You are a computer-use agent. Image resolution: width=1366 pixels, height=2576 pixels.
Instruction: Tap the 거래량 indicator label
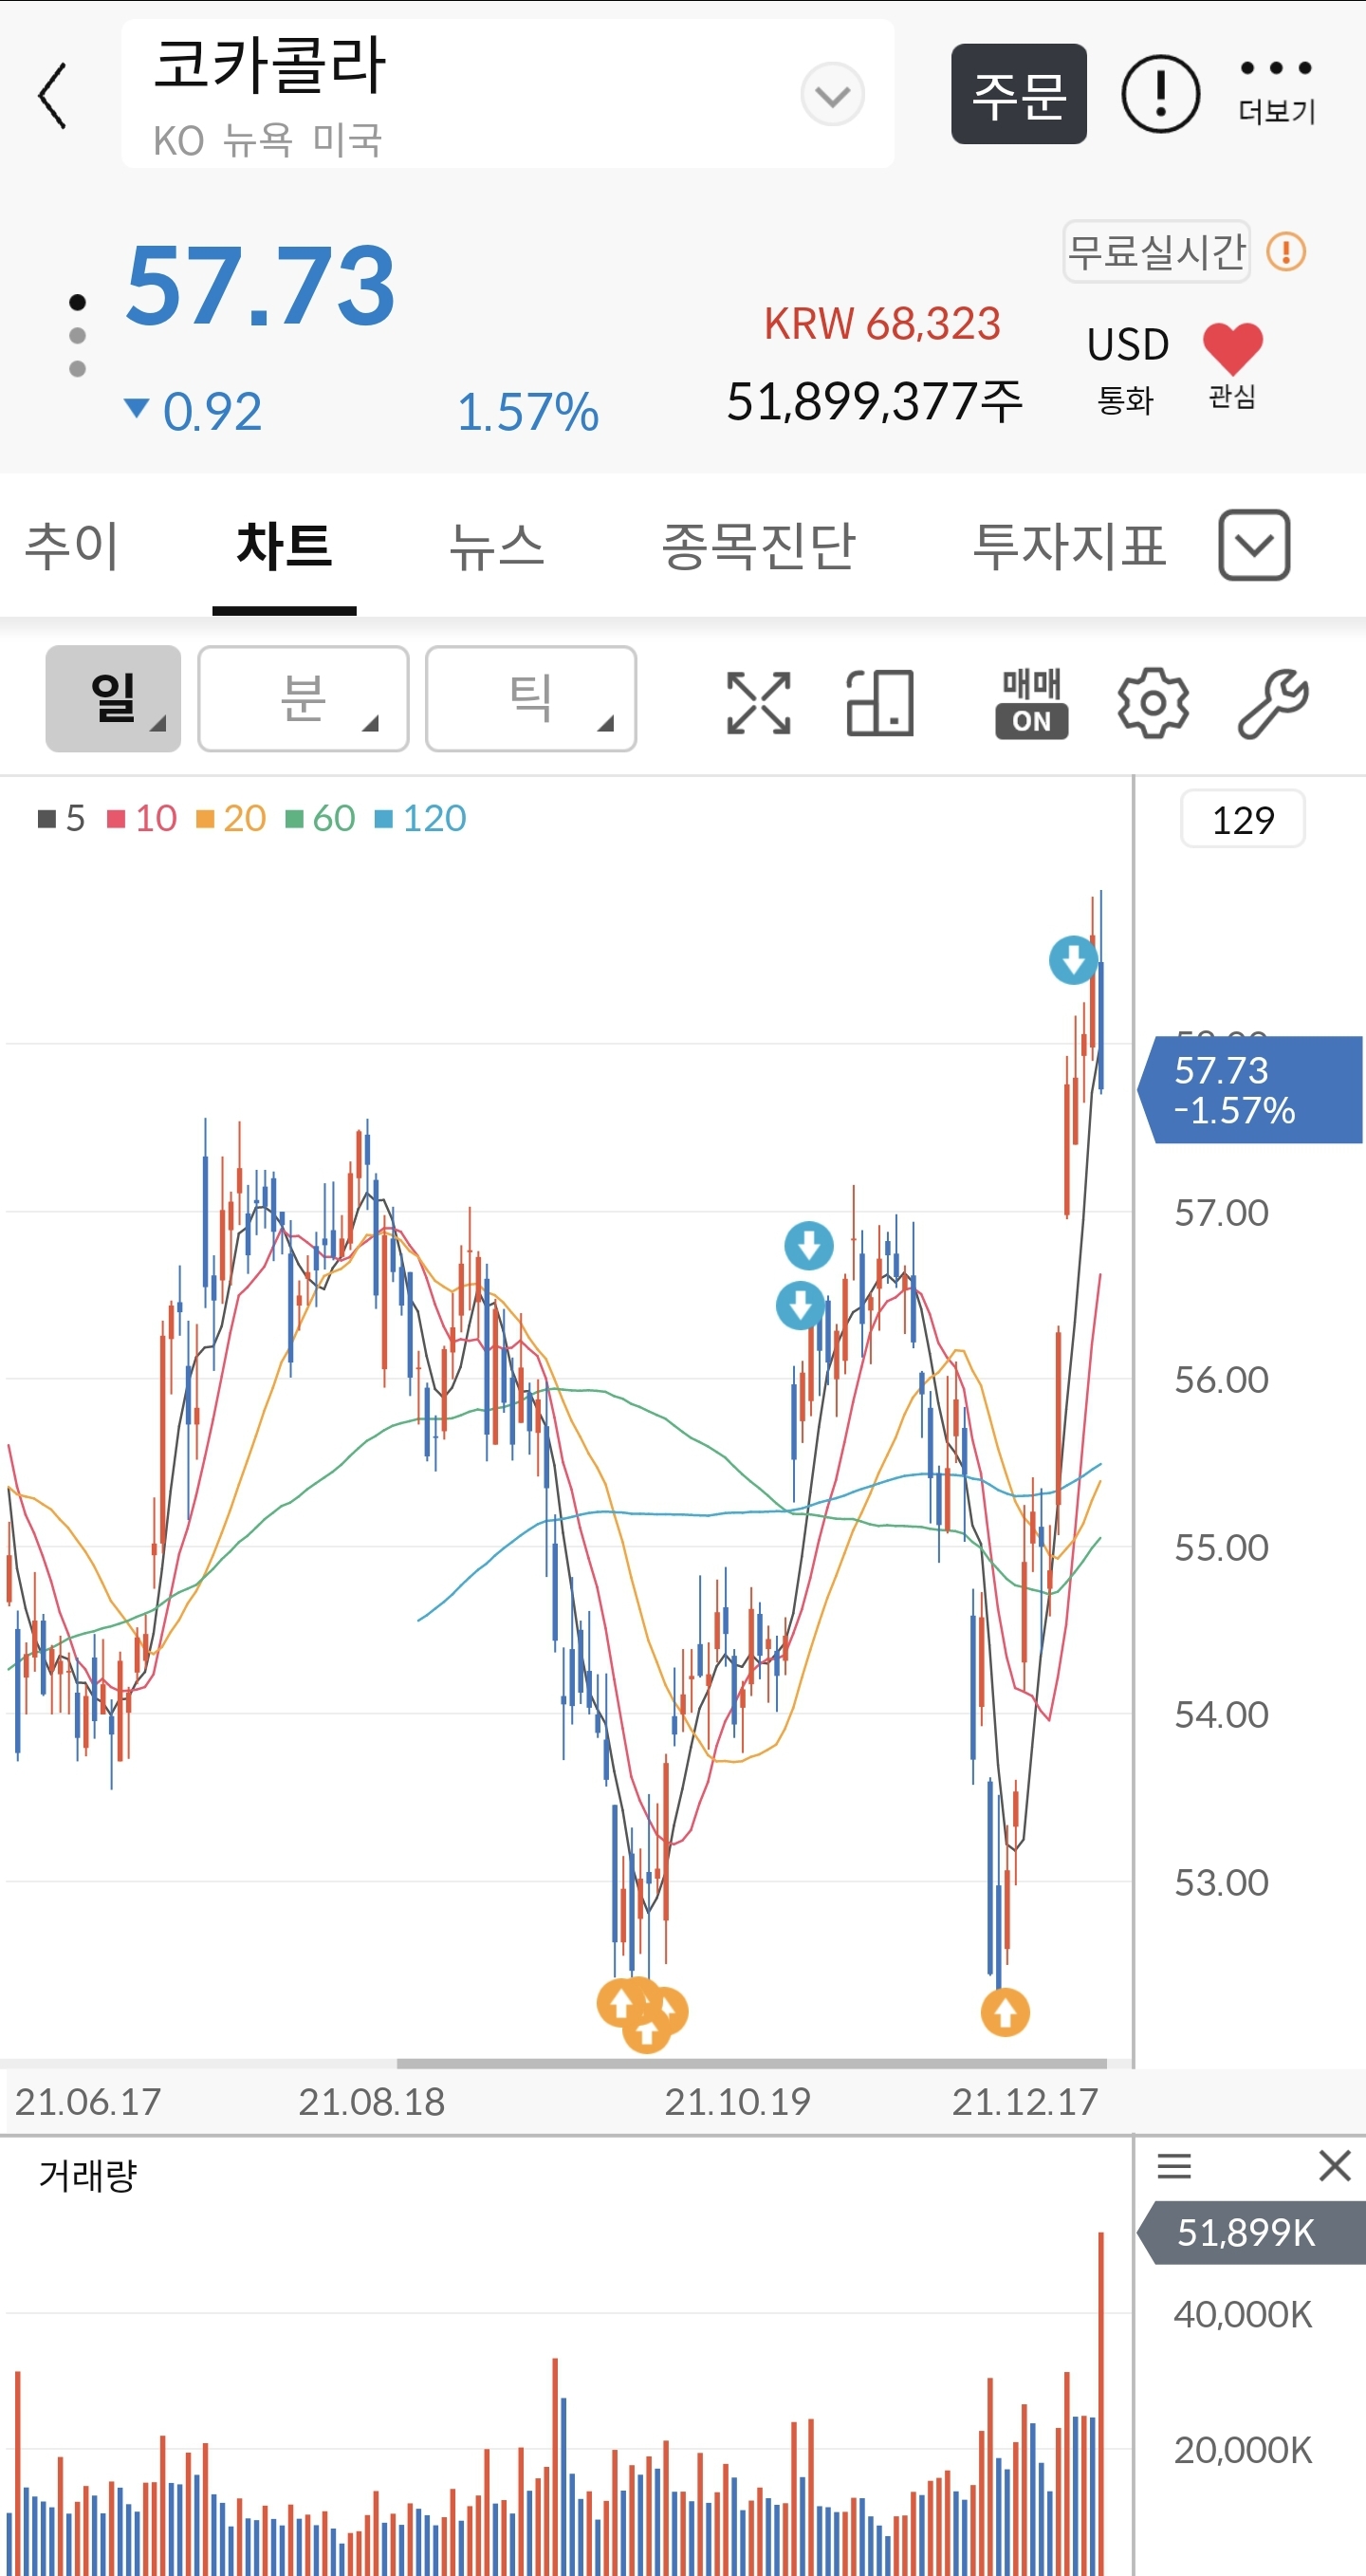(x=88, y=2174)
